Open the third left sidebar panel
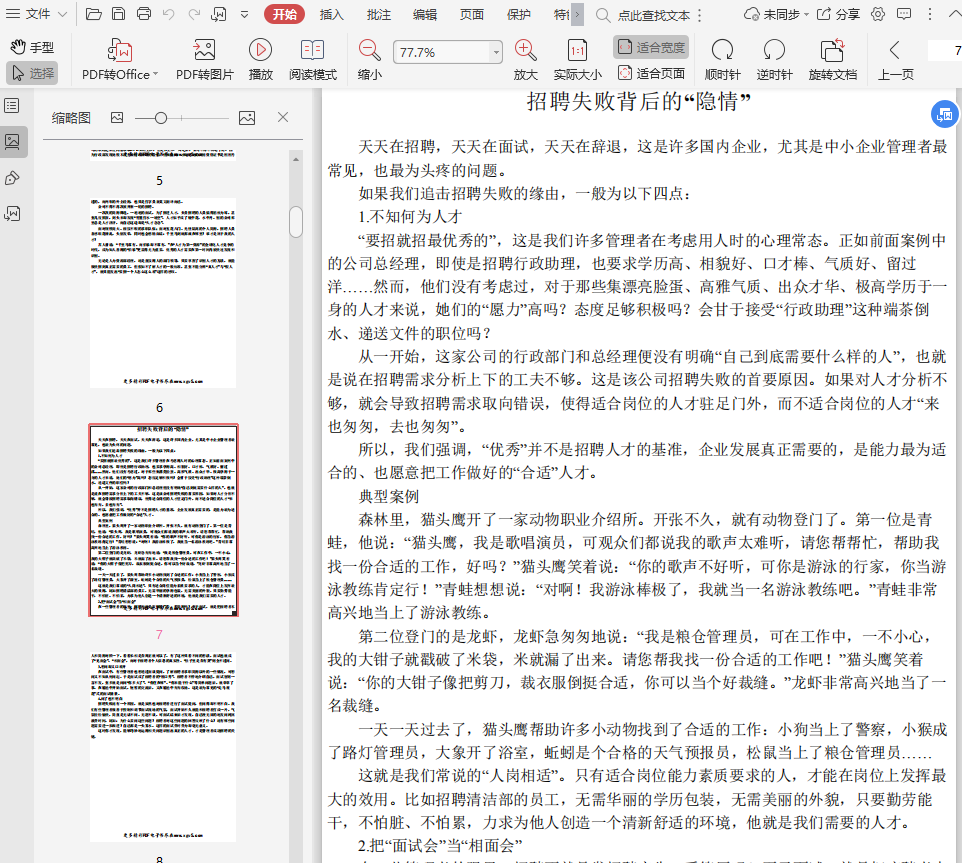 [12, 178]
